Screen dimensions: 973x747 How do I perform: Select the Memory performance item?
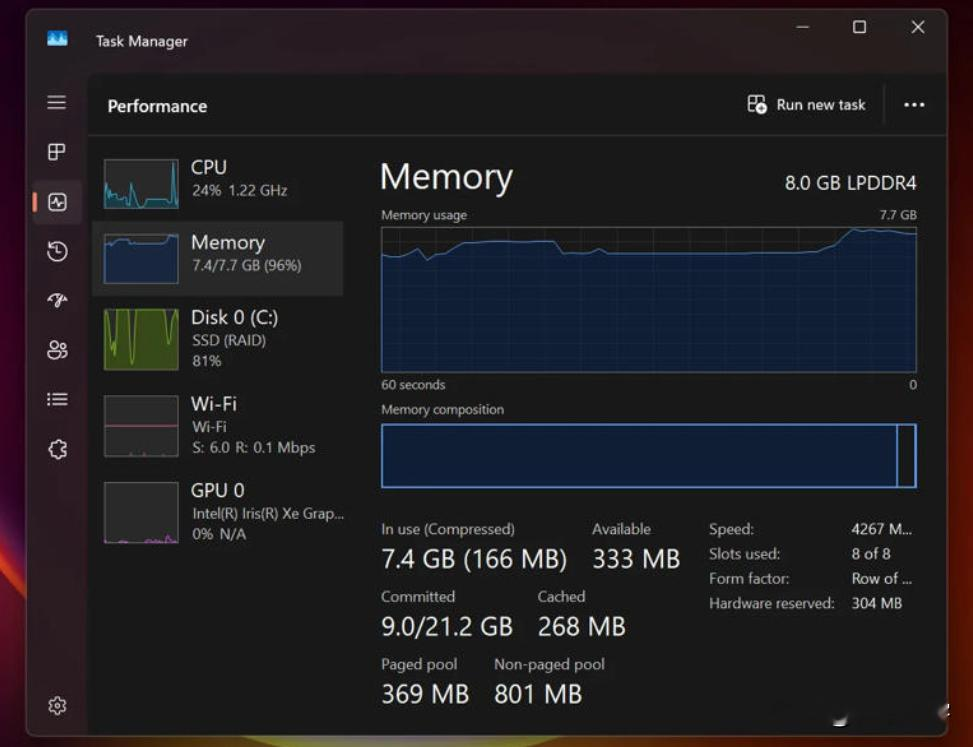[217, 258]
